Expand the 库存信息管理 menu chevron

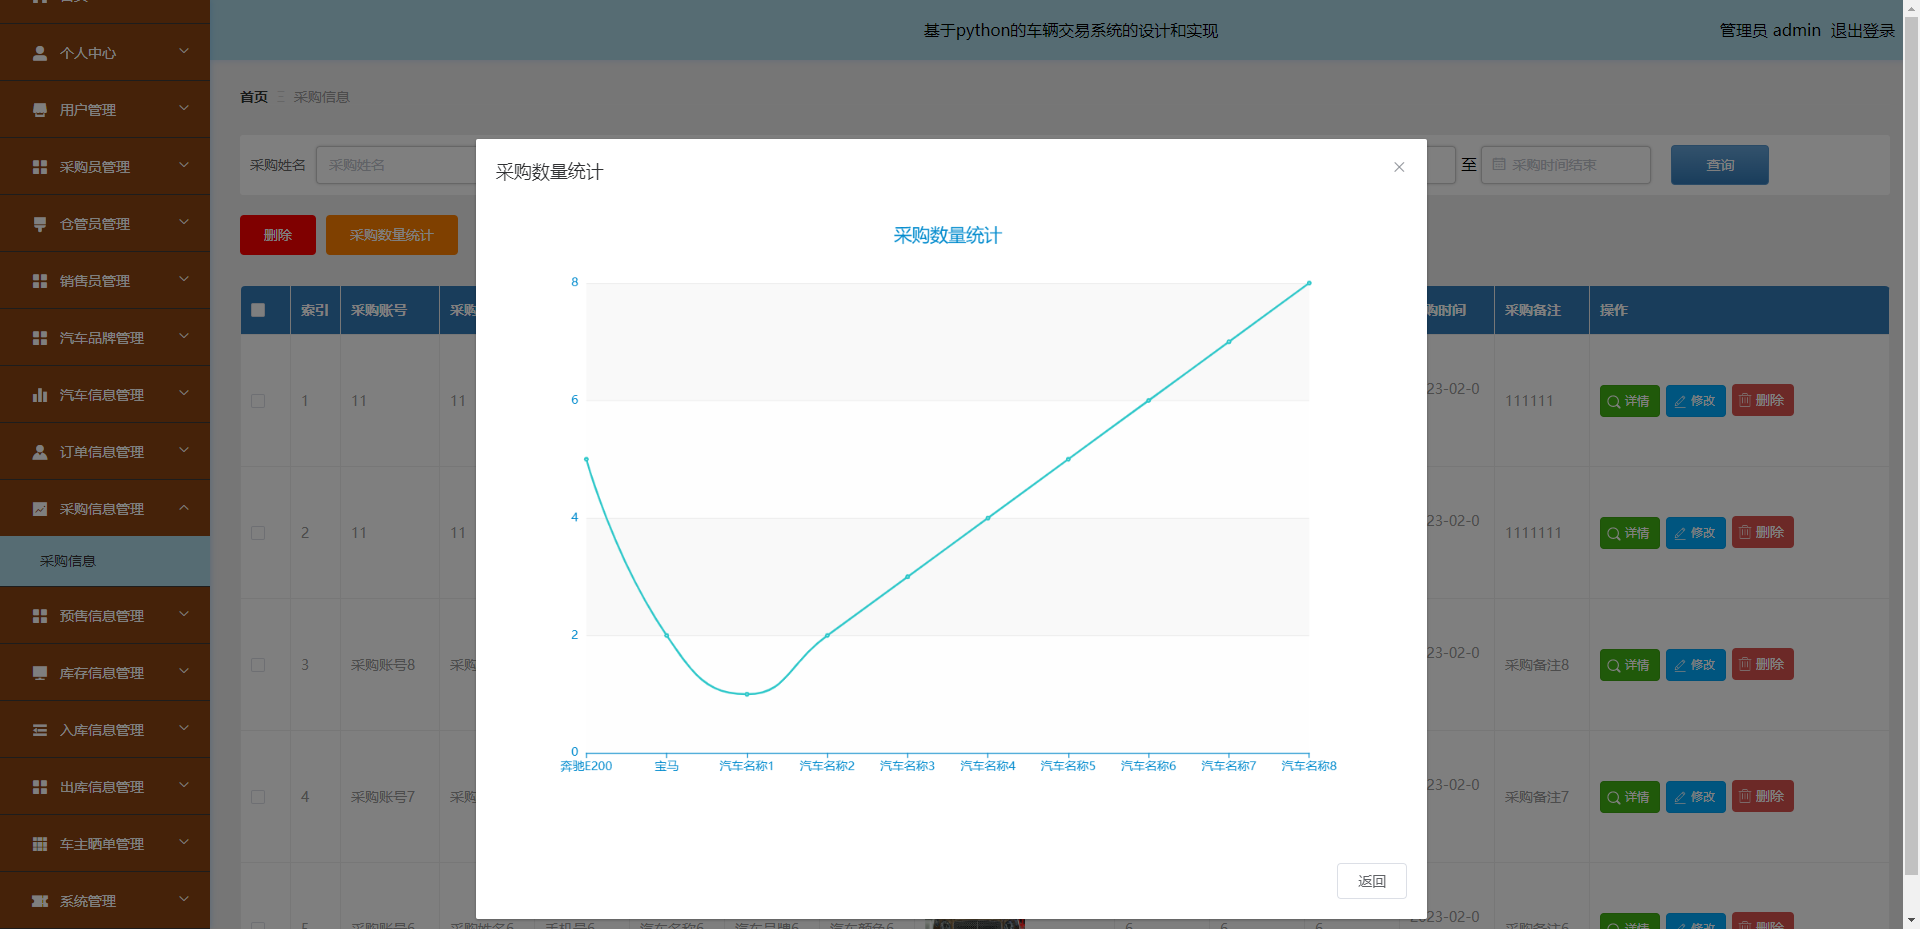tap(184, 671)
